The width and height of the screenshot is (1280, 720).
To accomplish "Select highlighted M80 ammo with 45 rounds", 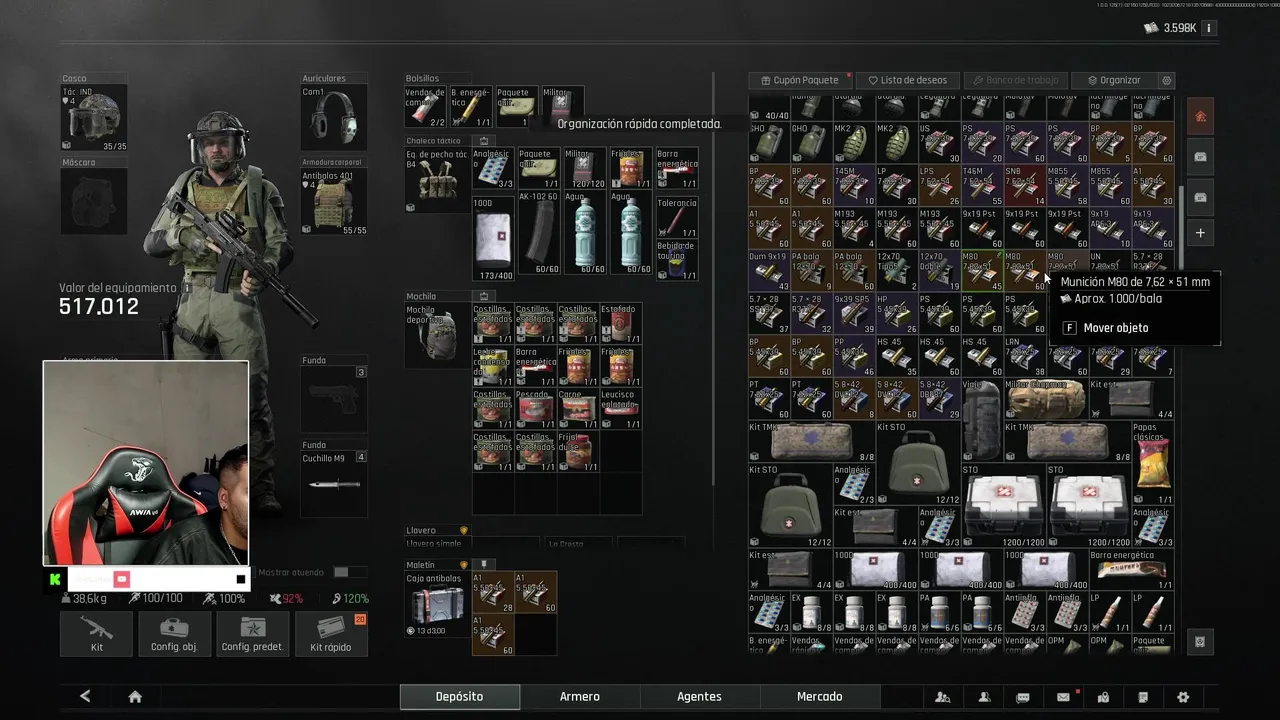I will click(981, 272).
